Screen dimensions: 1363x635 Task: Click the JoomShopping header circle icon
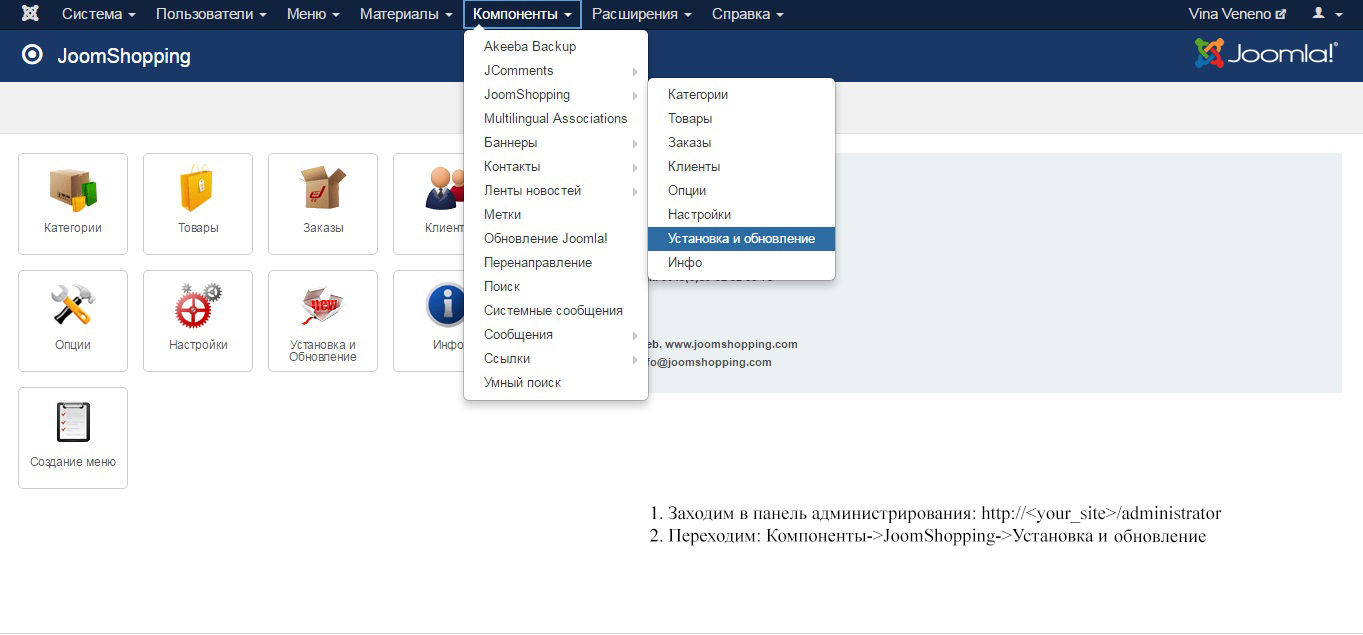[x=32, y=55]
